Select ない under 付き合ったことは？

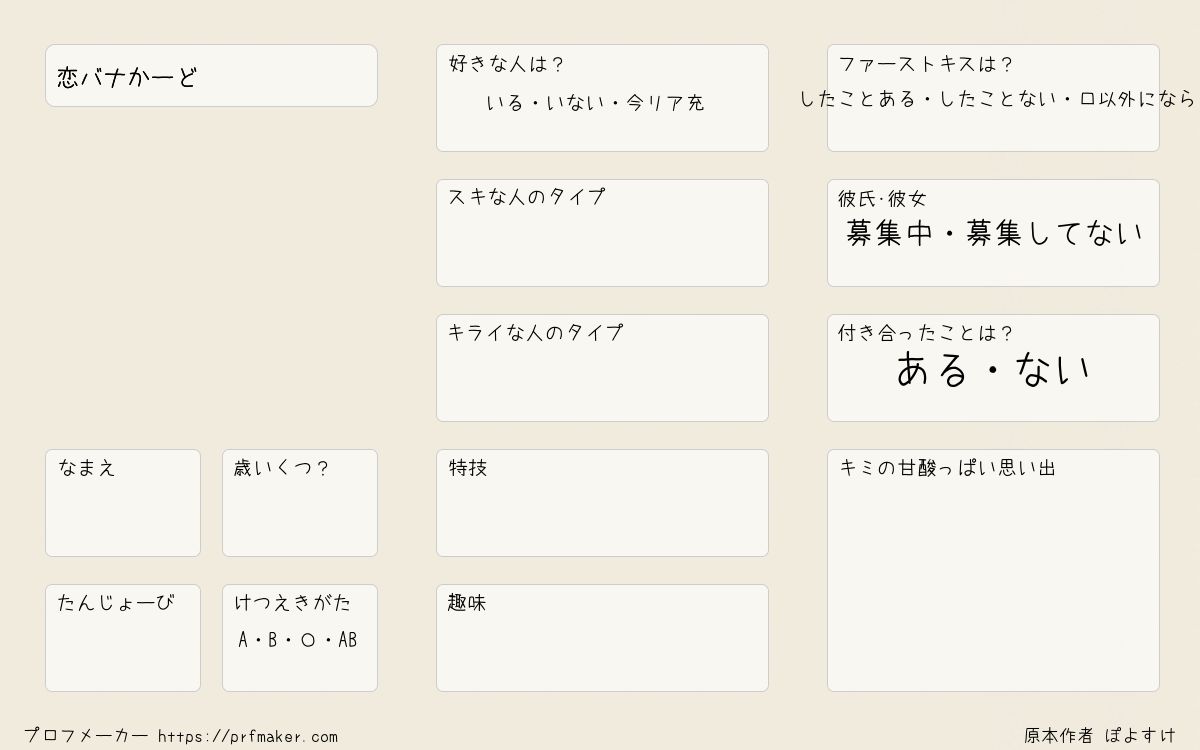(x=1053, y=370)
